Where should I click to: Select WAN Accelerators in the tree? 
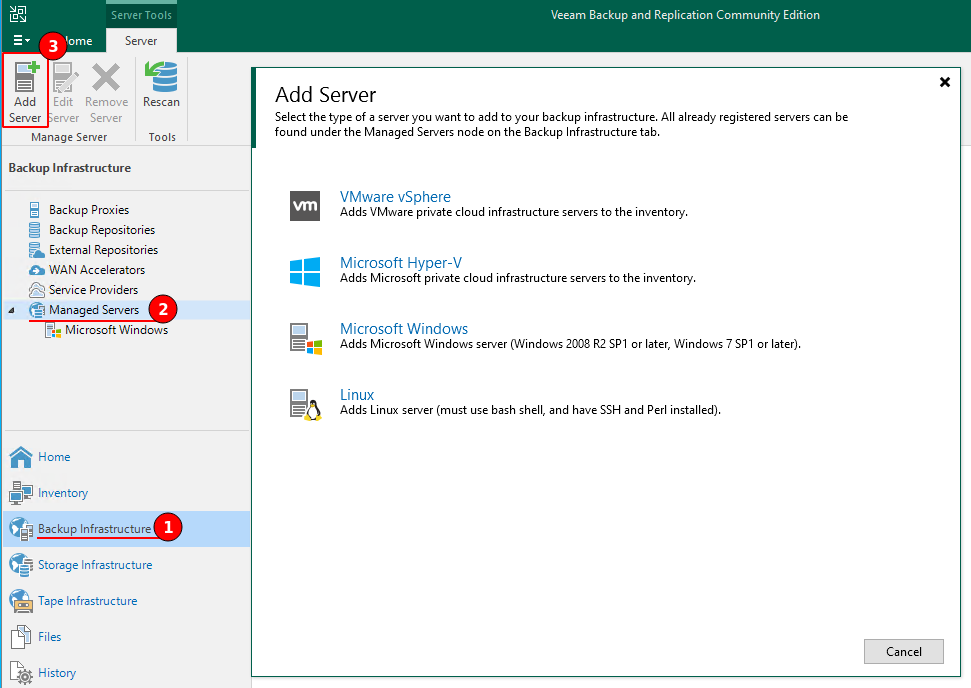click(97, 270)
